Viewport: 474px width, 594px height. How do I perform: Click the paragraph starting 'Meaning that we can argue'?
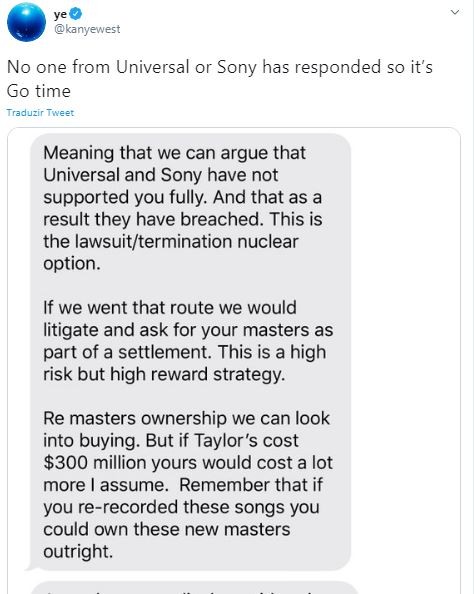183,208
